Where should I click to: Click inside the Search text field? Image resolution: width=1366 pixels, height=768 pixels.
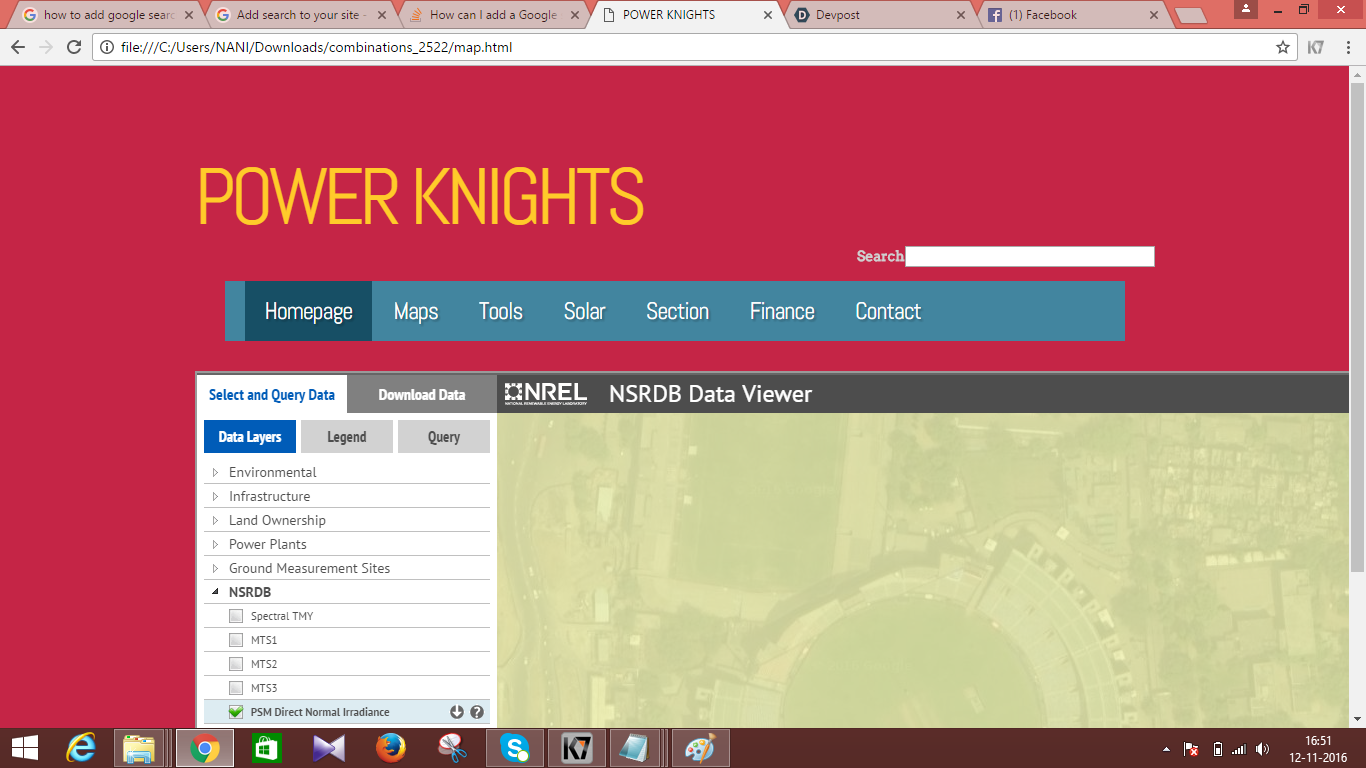click(1030, 256)
